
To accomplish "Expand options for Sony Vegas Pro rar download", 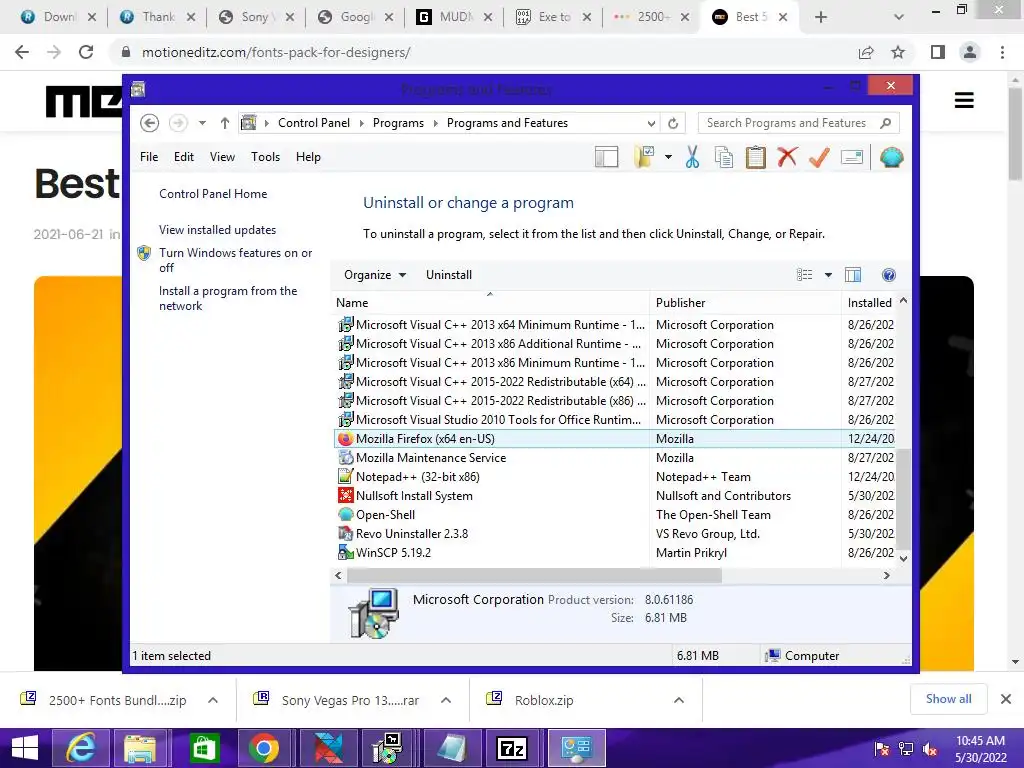I will (x=446, y=700).
